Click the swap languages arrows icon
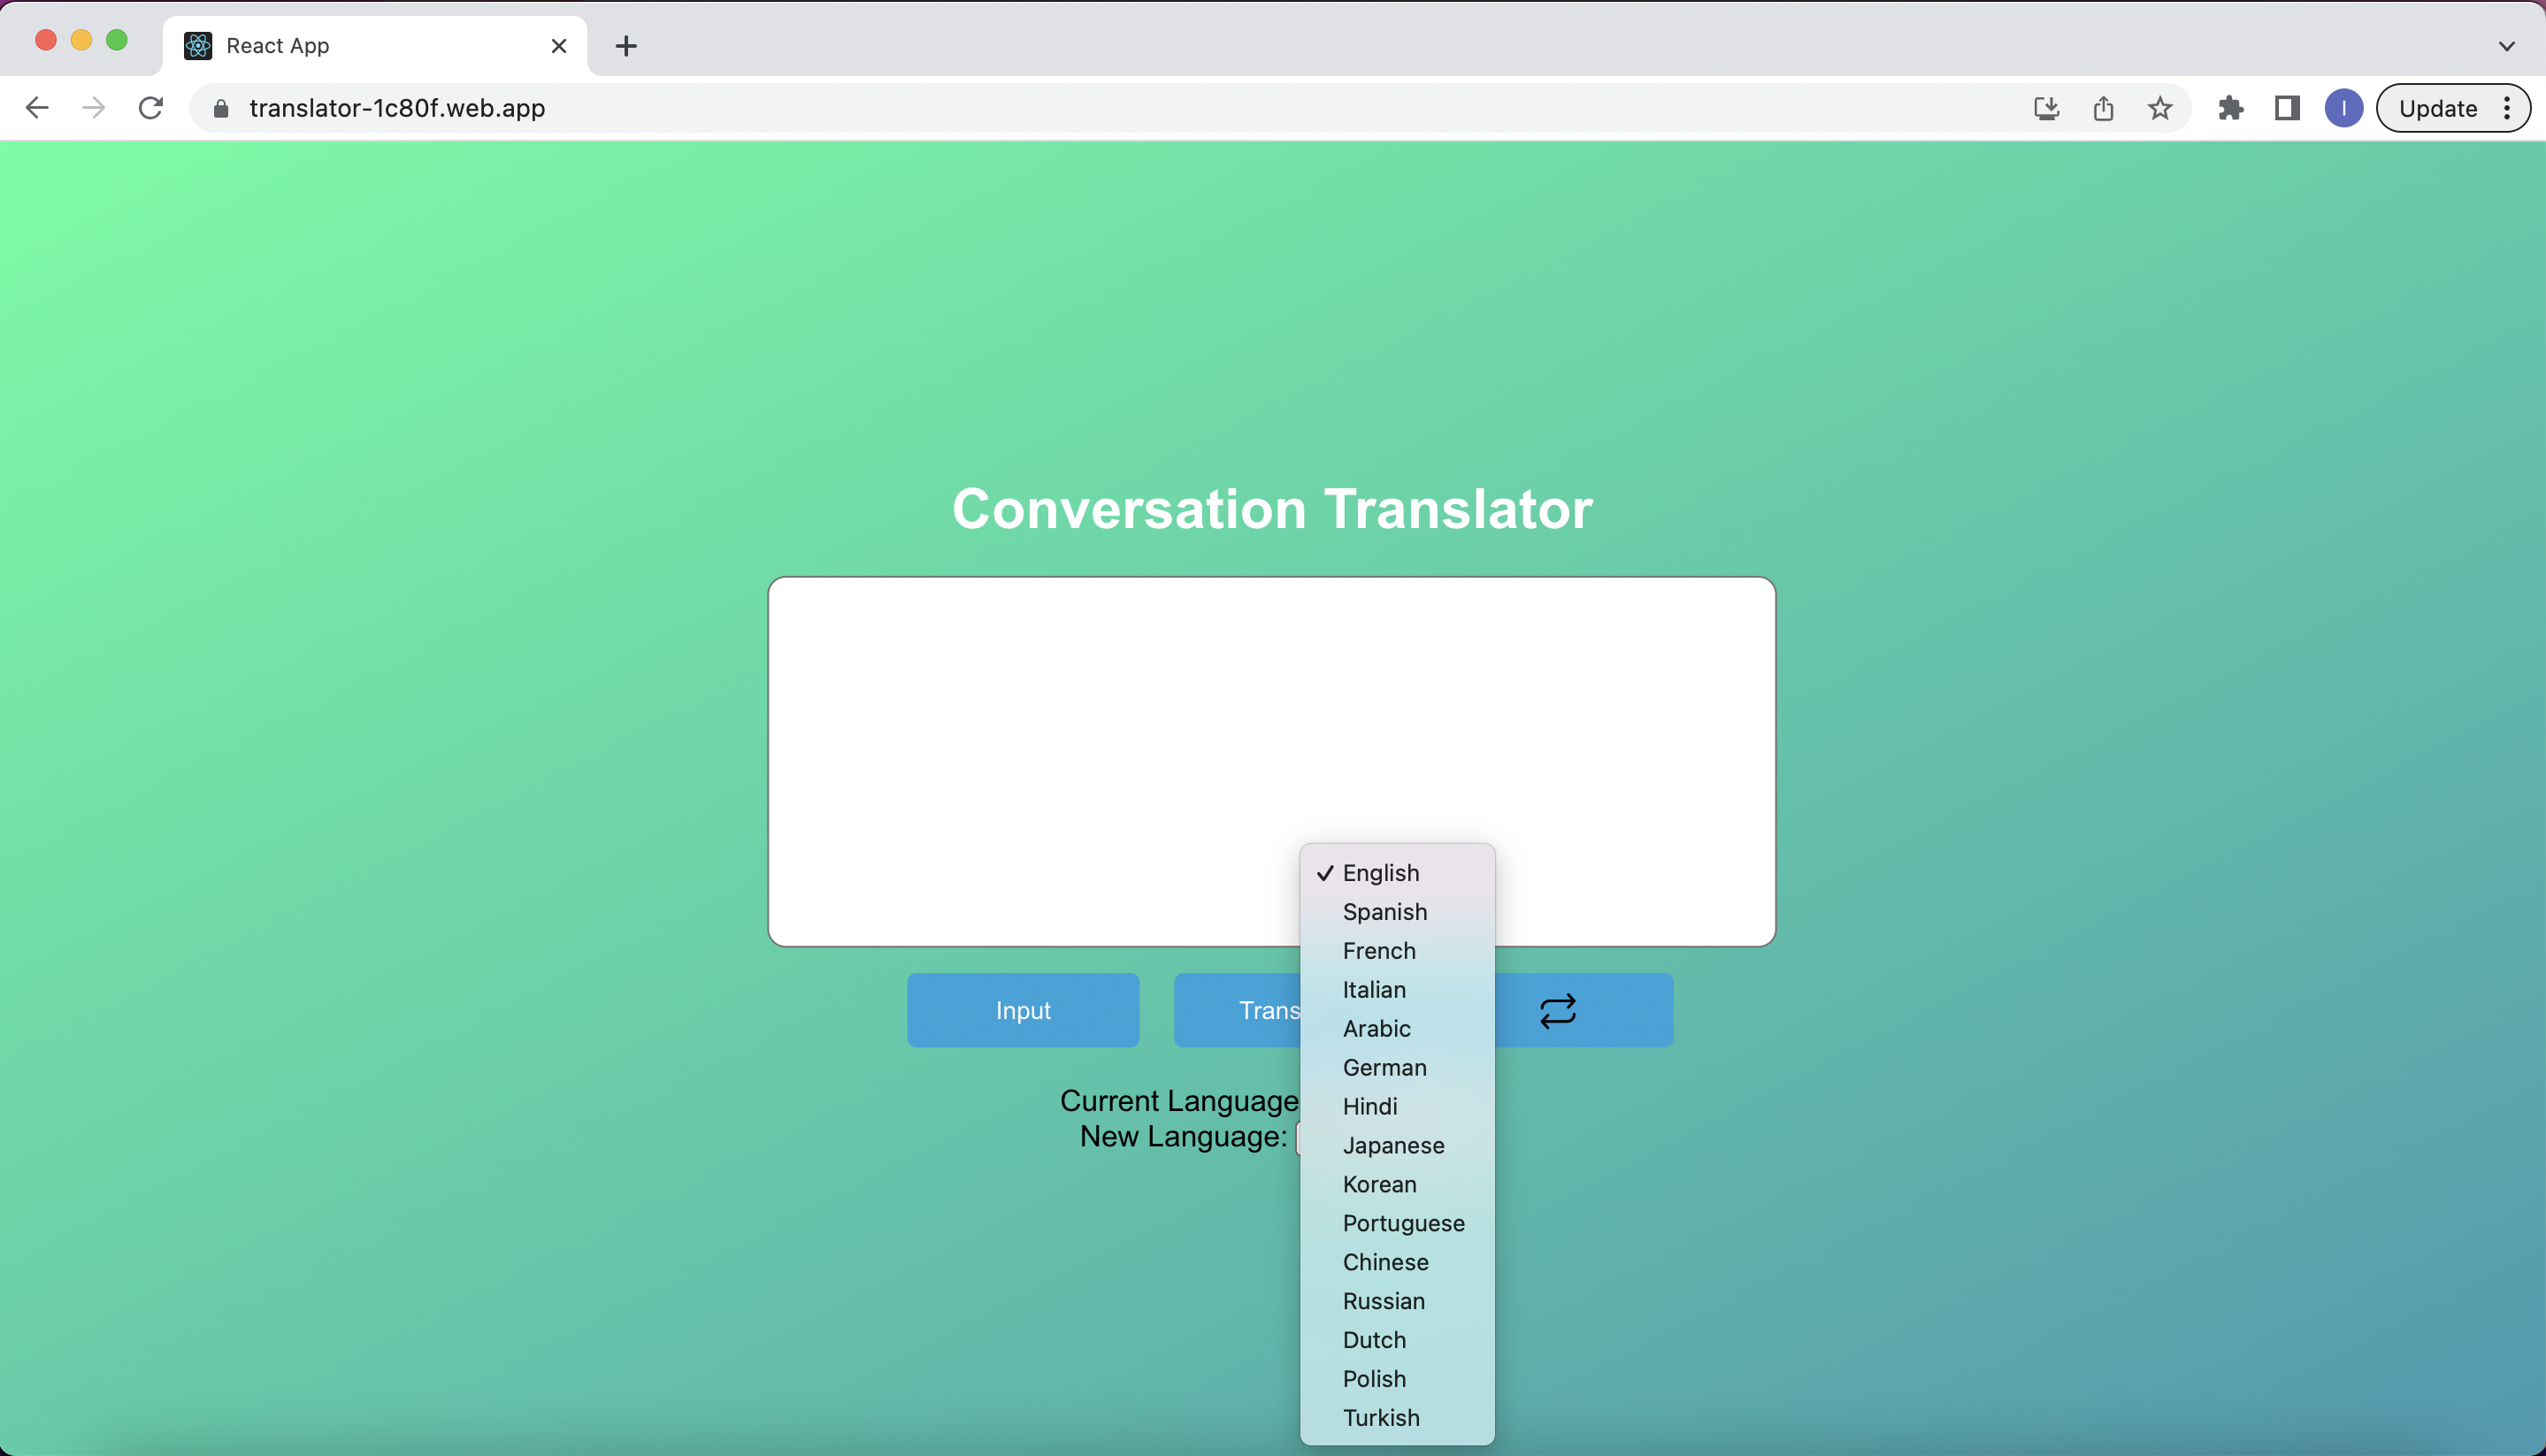Screen dimensions: 2546x1456 (x=1557, y=1010)
